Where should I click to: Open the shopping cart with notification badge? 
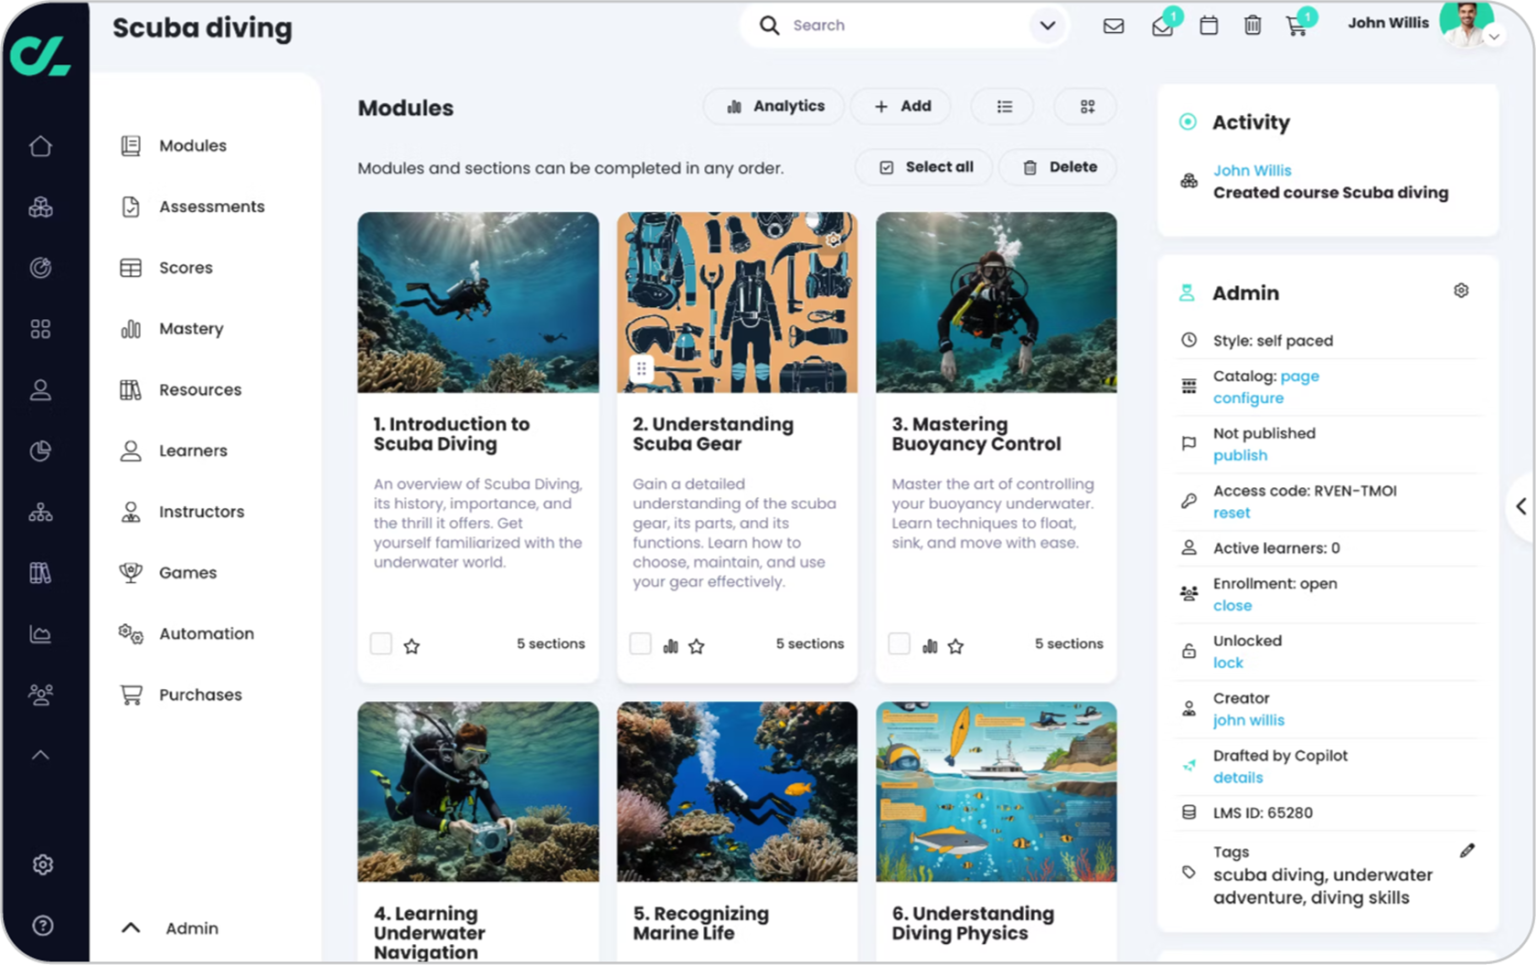coord(1297,26)
